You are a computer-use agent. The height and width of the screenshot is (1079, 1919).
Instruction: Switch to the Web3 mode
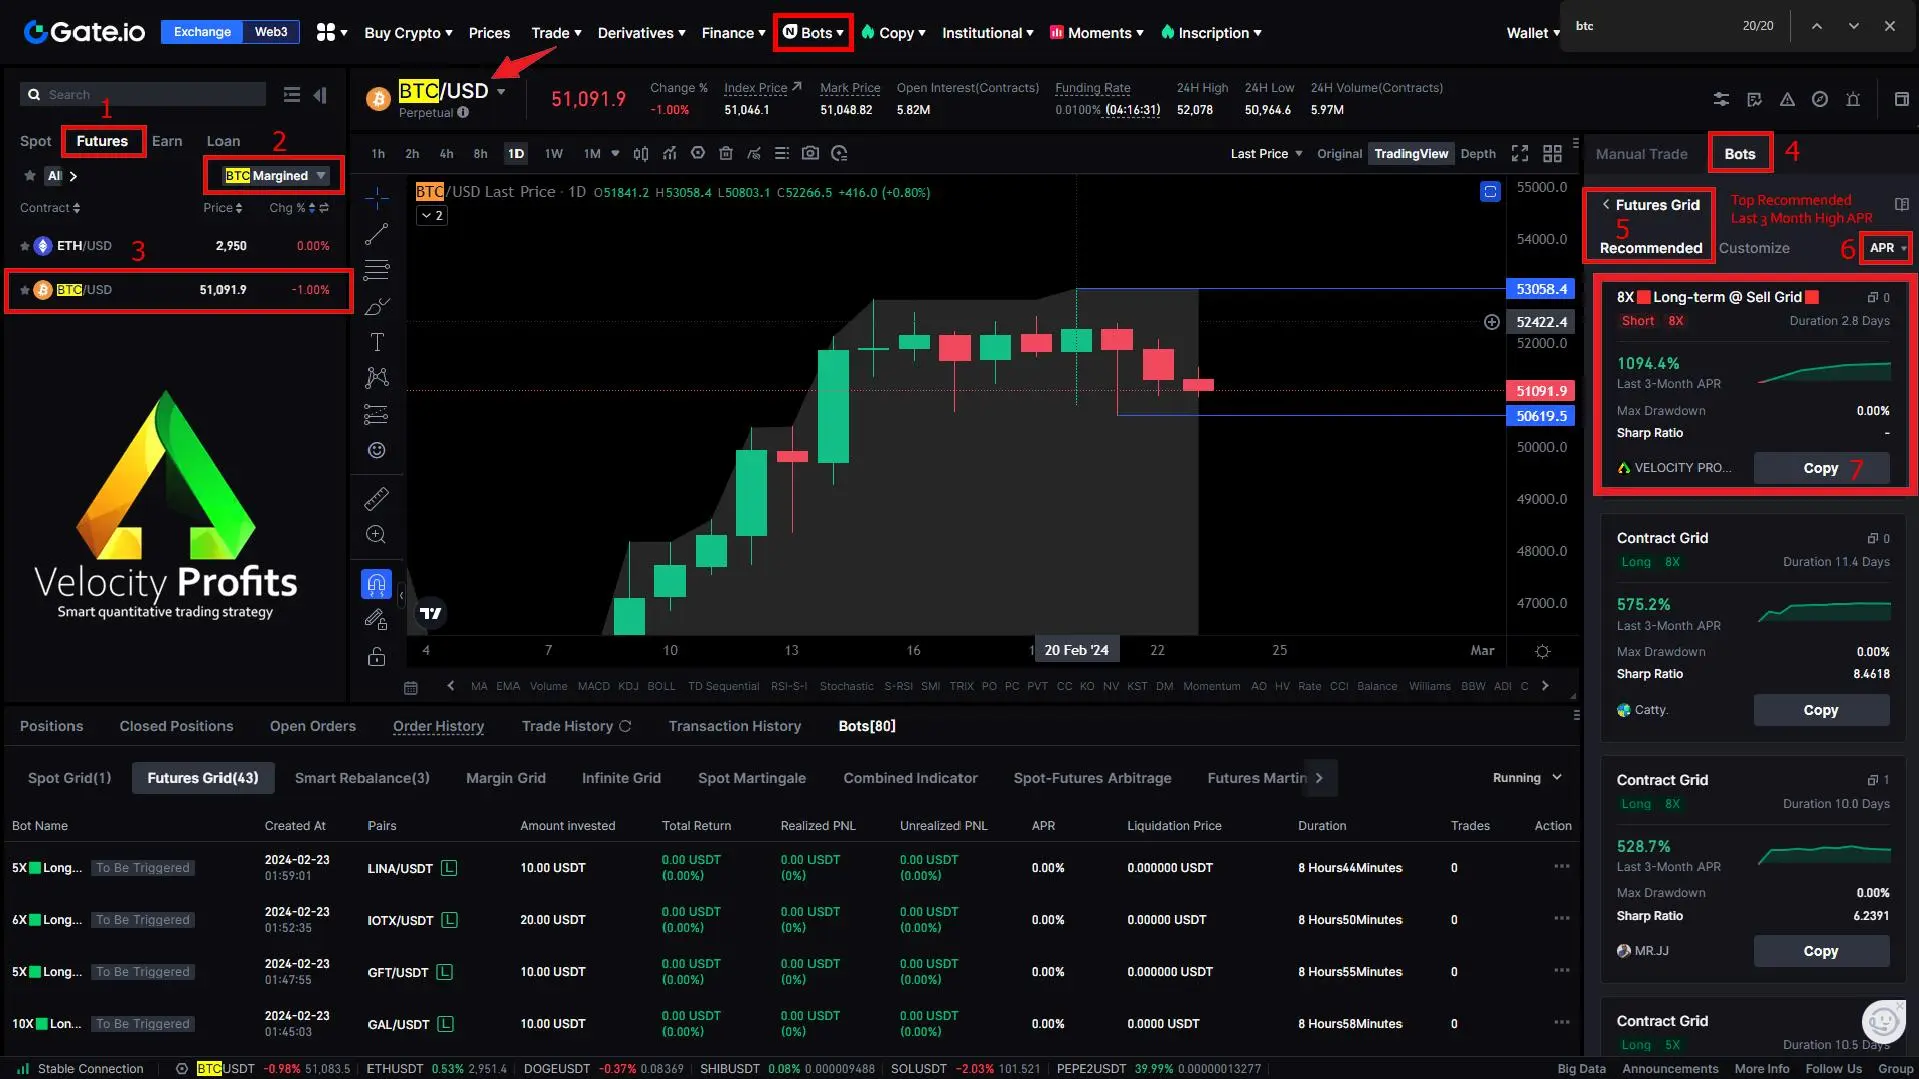coord(271,32)
